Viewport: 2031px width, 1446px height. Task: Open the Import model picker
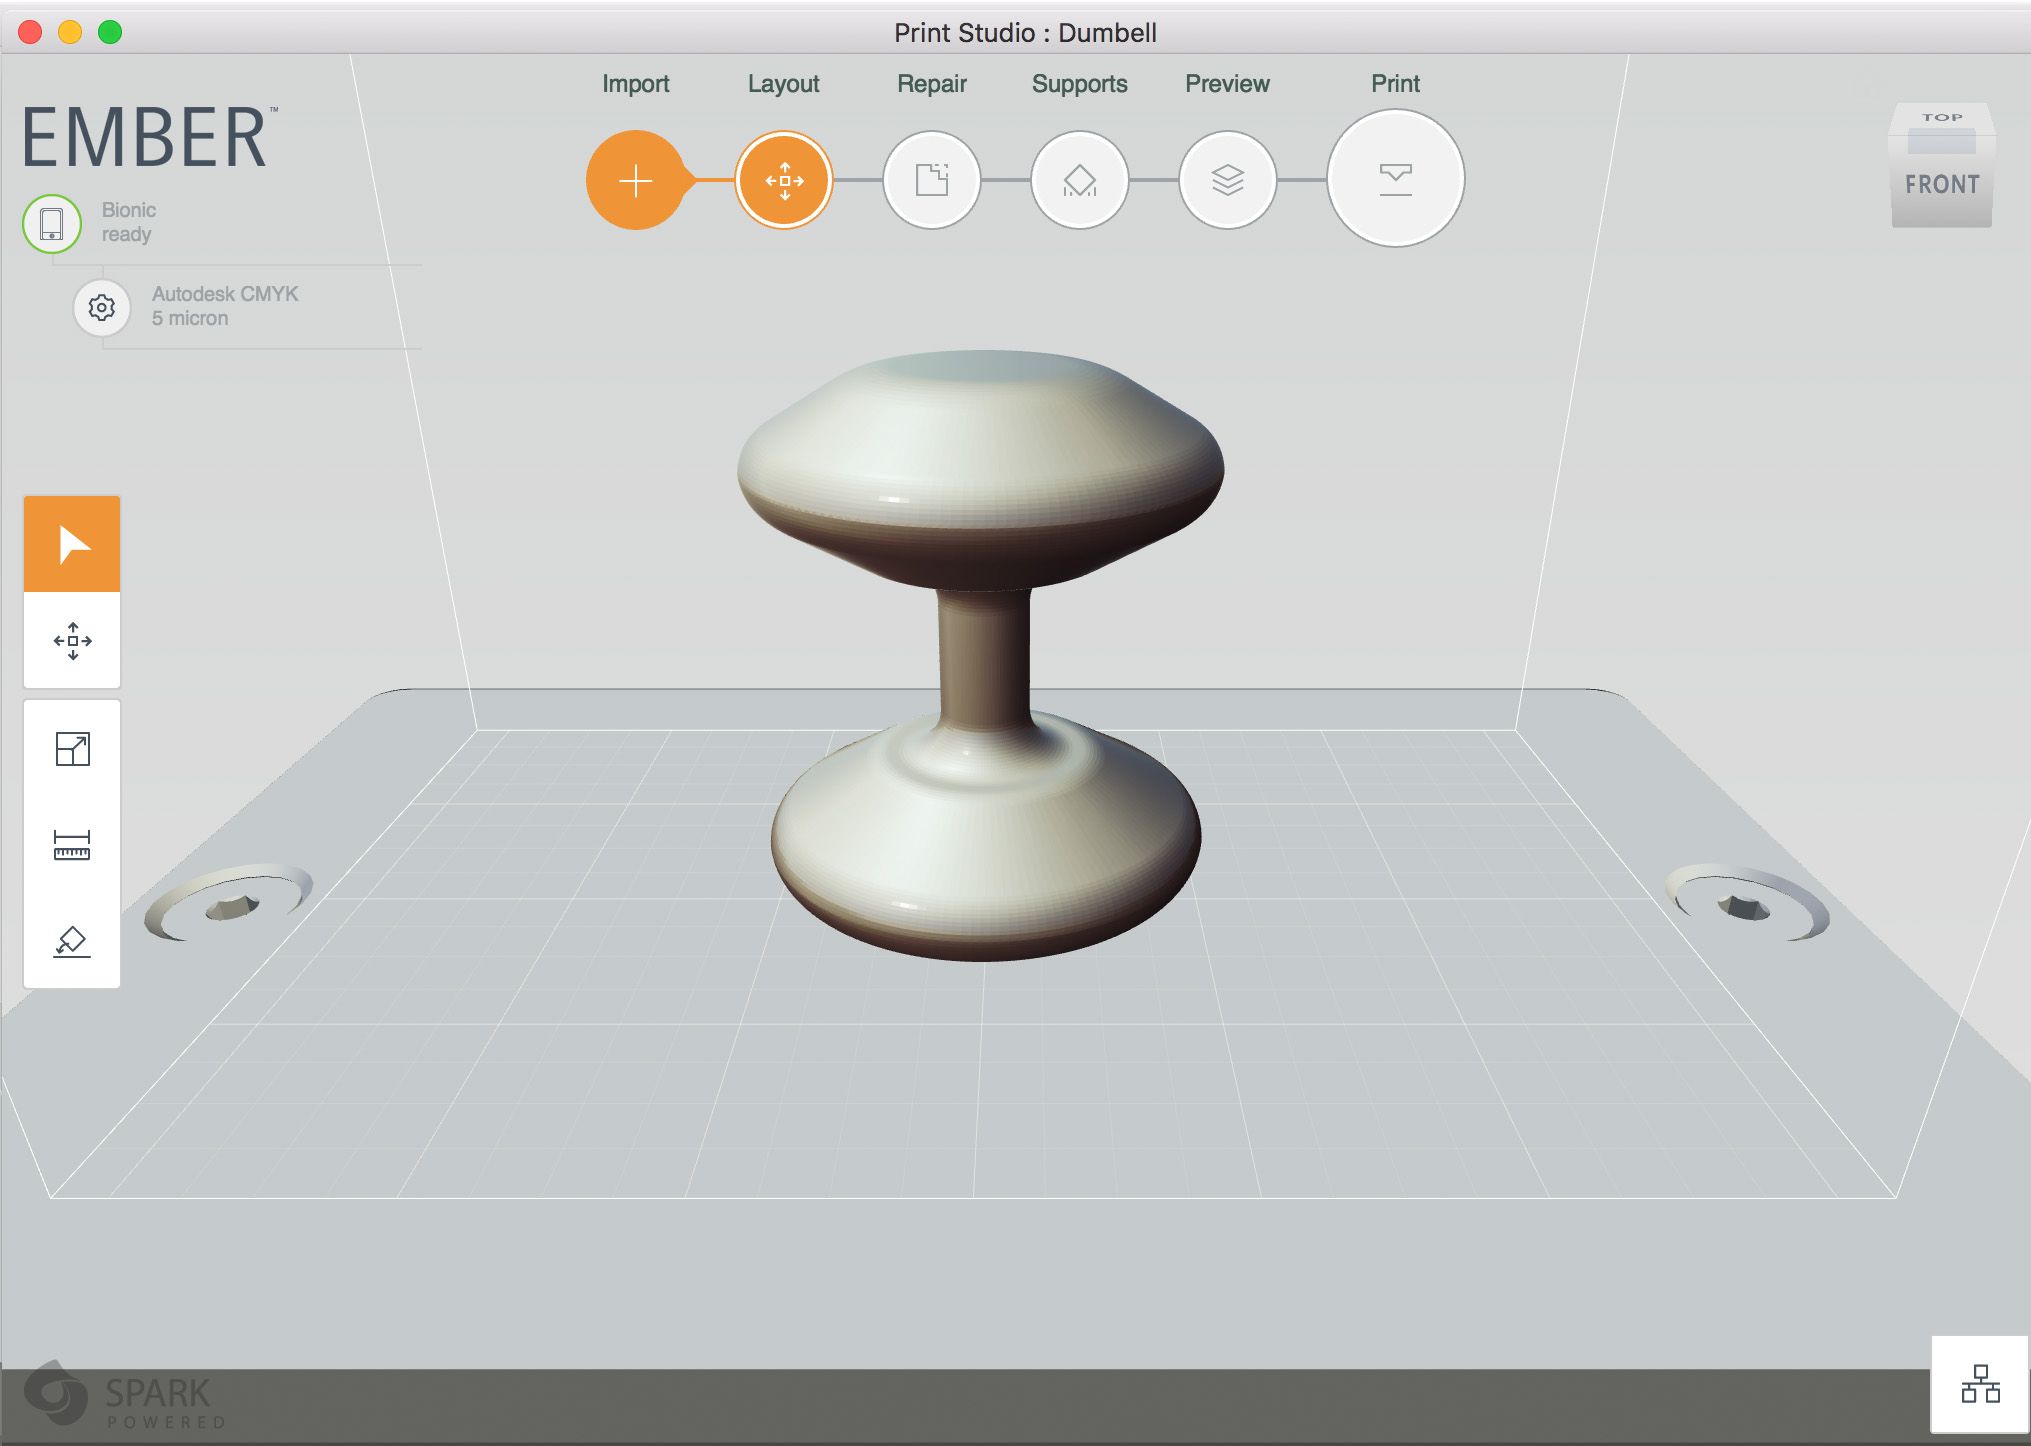coord(636,180)
